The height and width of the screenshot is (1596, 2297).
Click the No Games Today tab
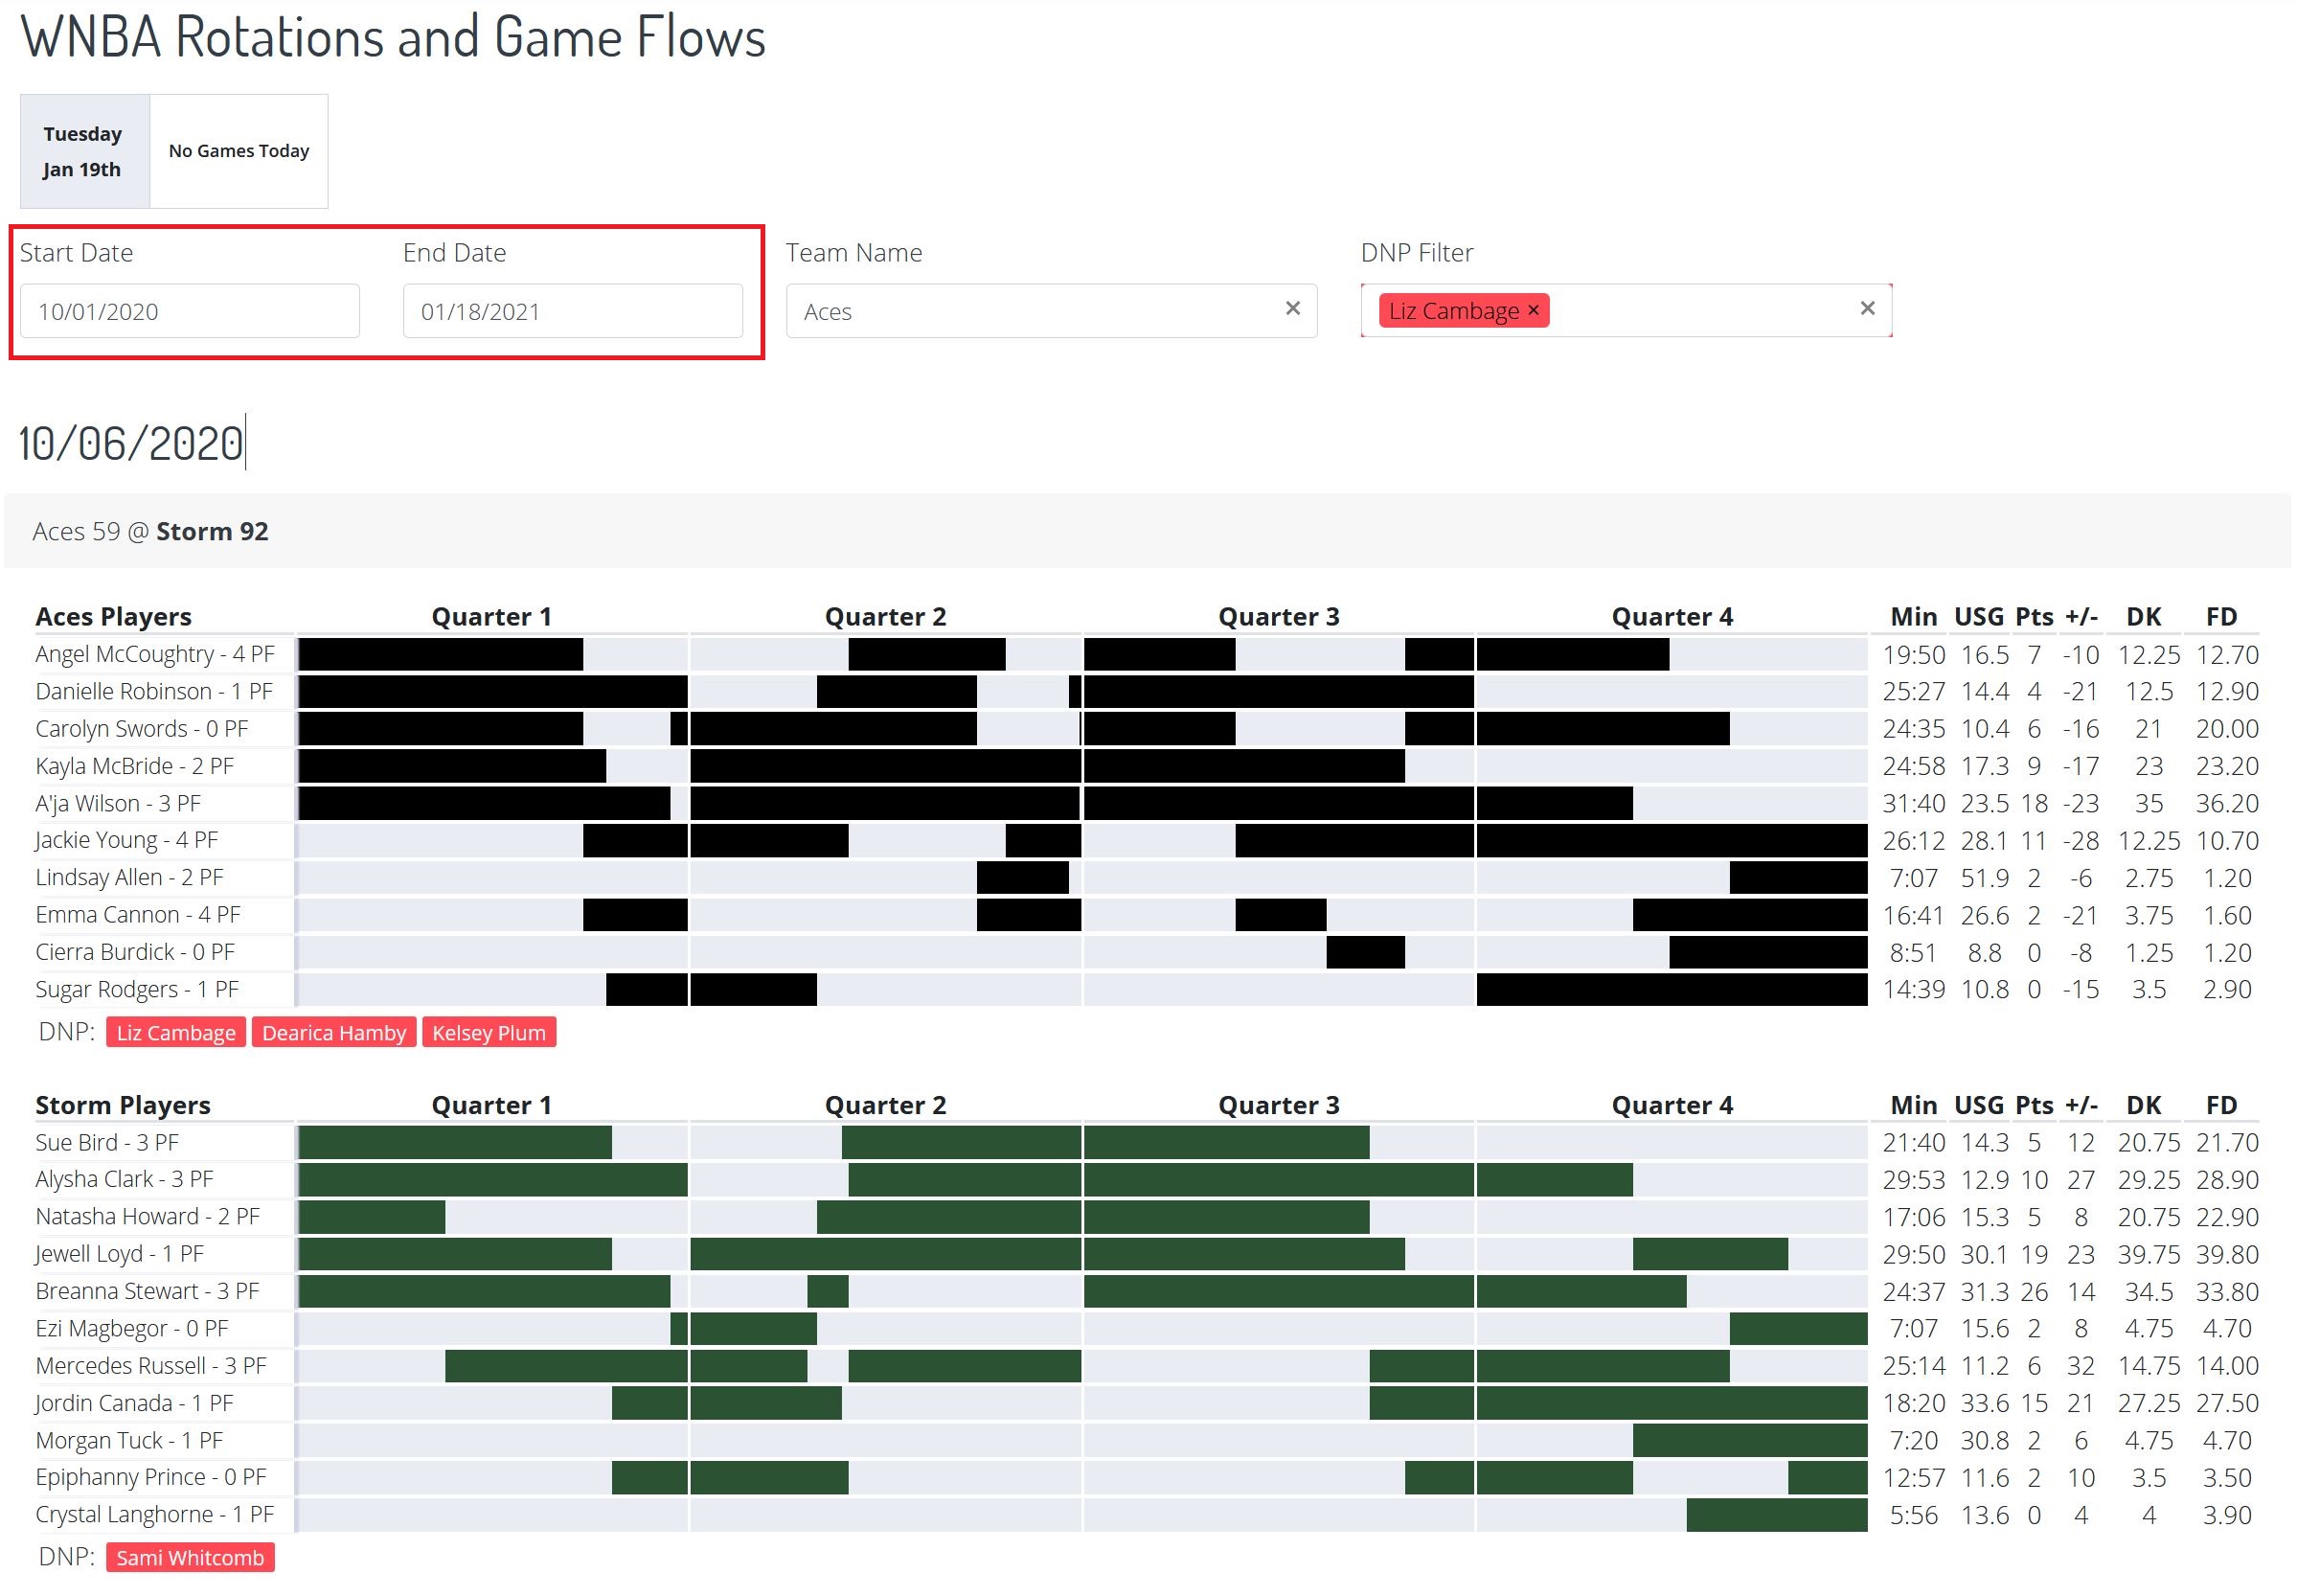238,151
